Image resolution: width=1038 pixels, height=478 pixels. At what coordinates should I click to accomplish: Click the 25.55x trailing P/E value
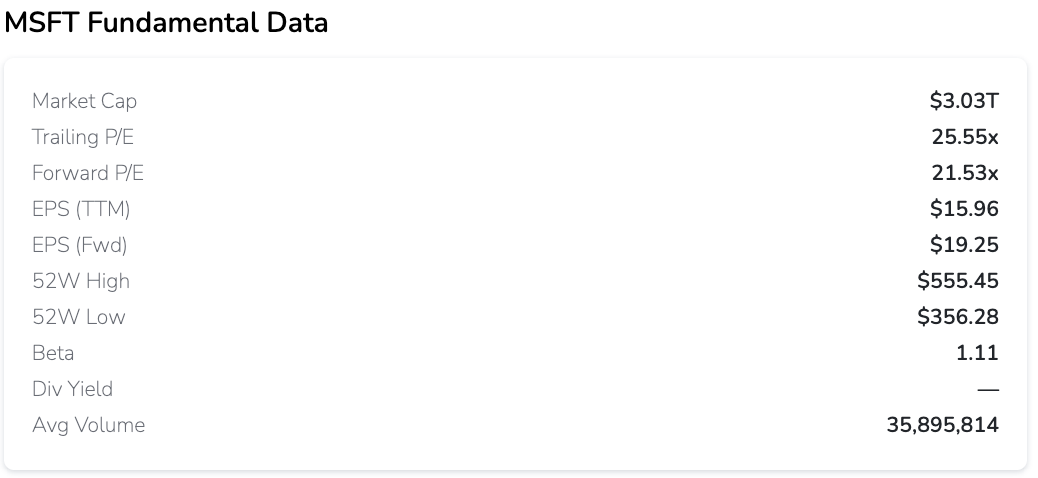(965, 137)
